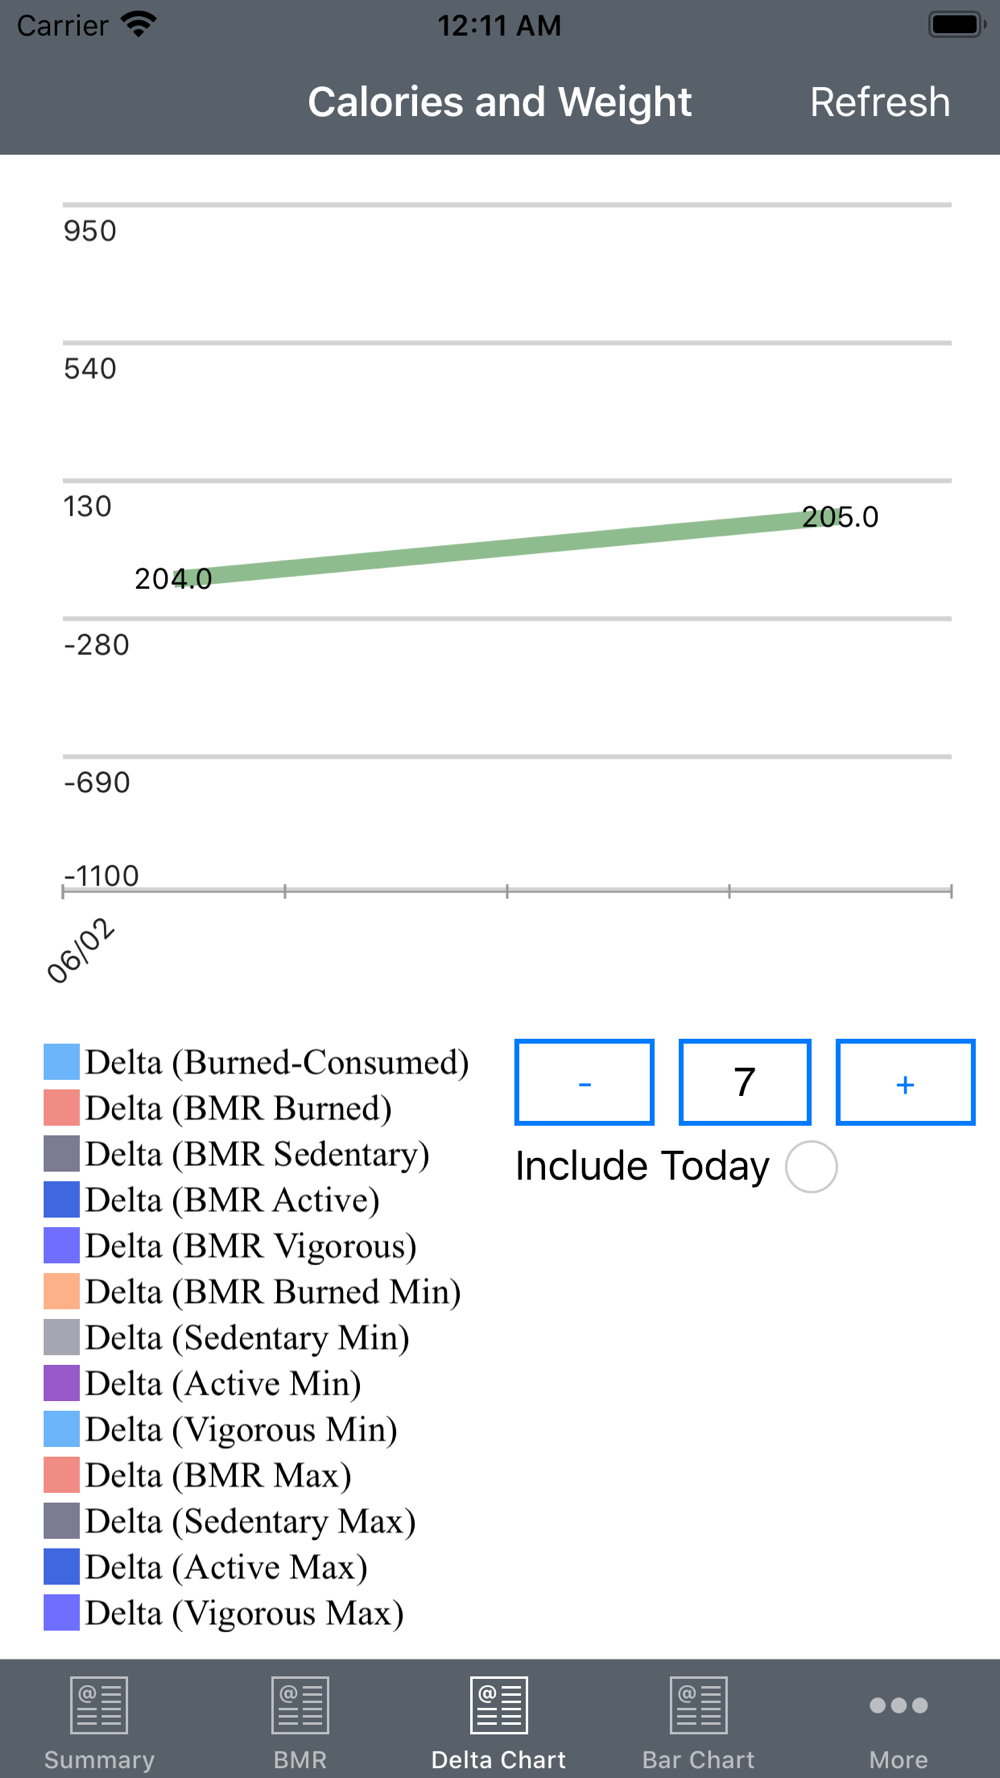Open the Summary tab icon
This screenshot has width=1000, height=1778.
[99, 1705]
